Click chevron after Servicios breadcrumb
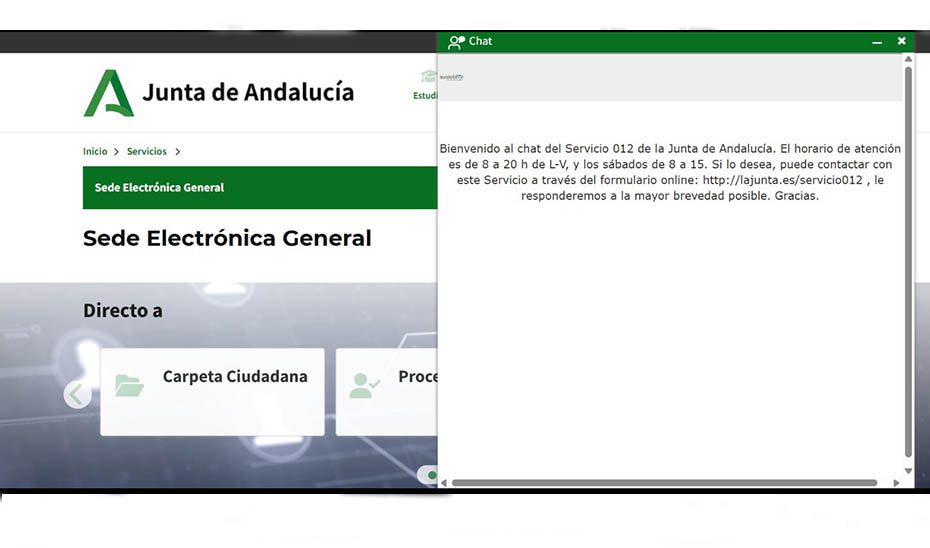Screen dimensions: 930x548 [x=177, y=152]
